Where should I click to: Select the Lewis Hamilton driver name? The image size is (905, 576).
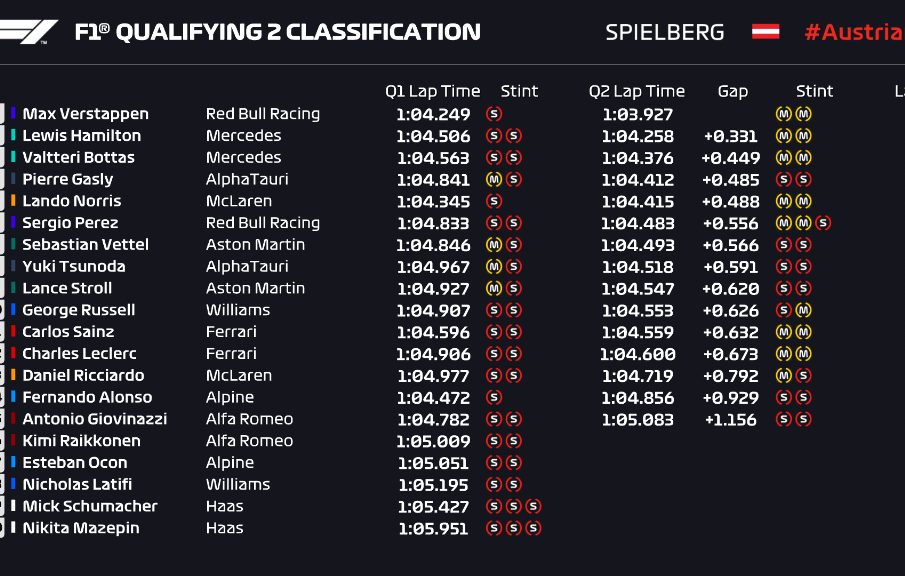tap(82, 136)
